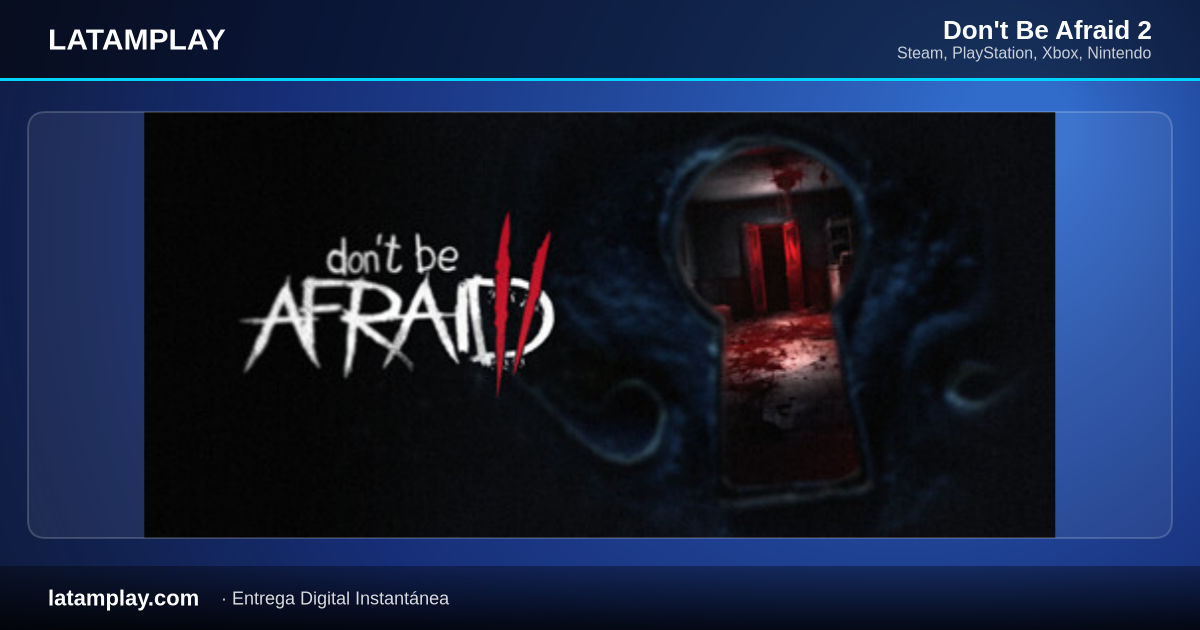Viewport: 1200px width, 630px height.
Task: Click the LATAMPLAY brand name
Action: (x=136, y=40)
